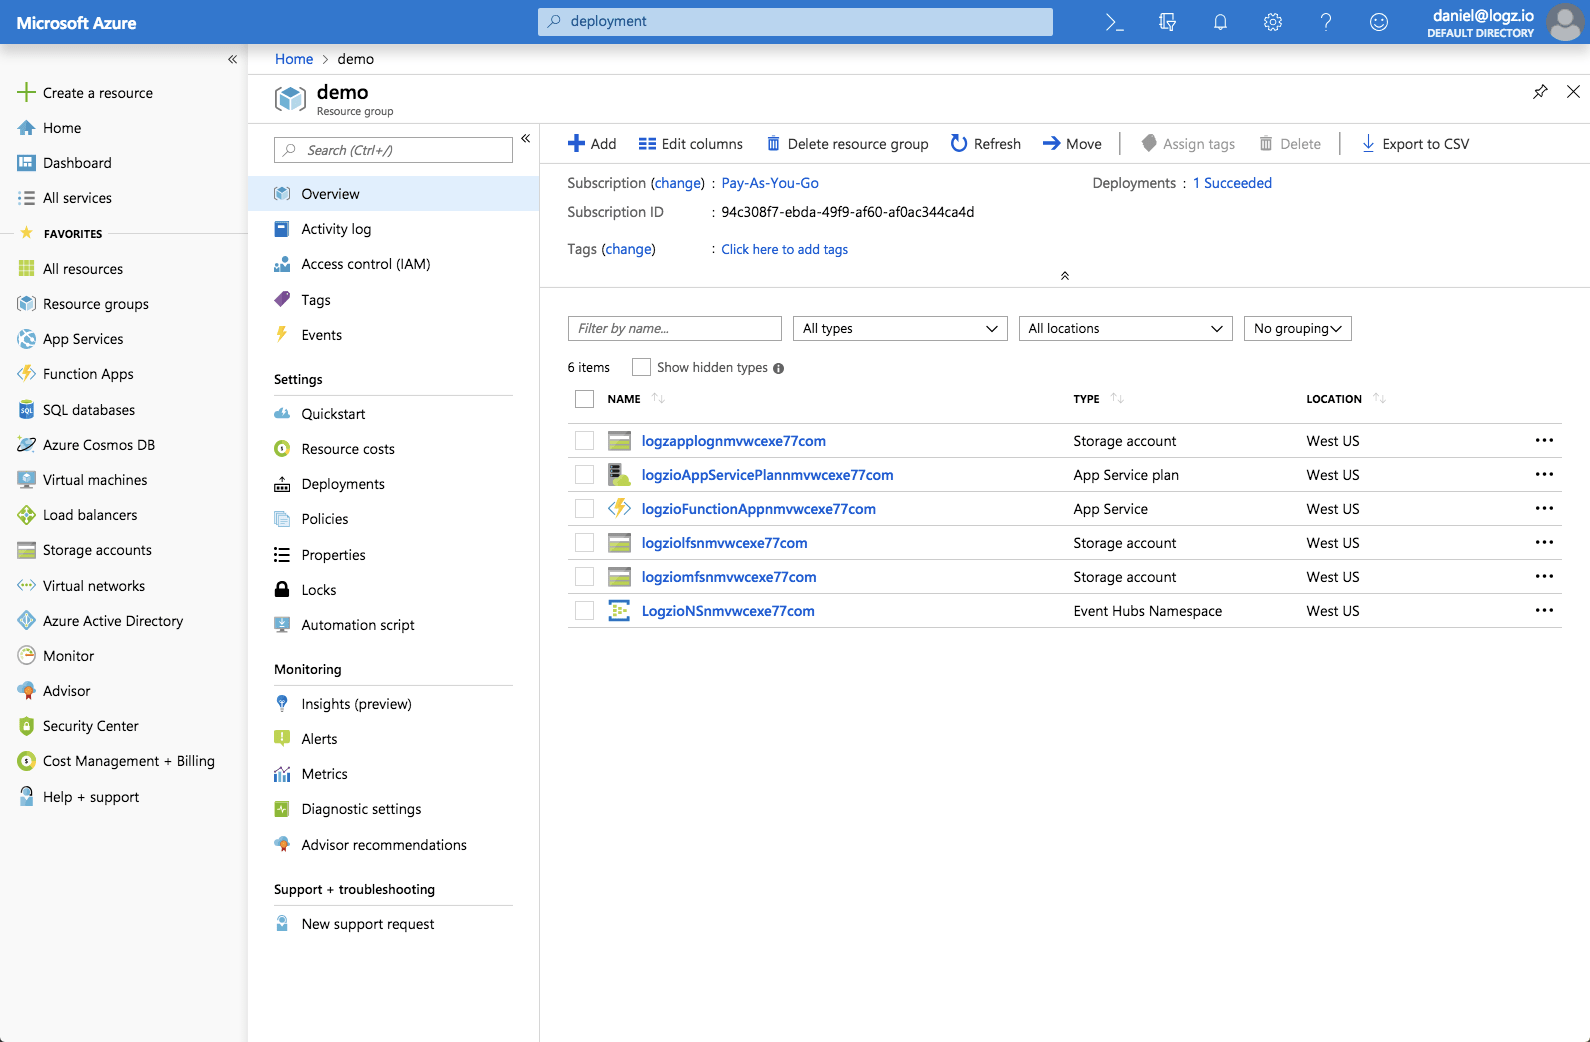Click the Click here to add tags link
This screenshot has width=1590, height=1042.
tap(785, 249)
